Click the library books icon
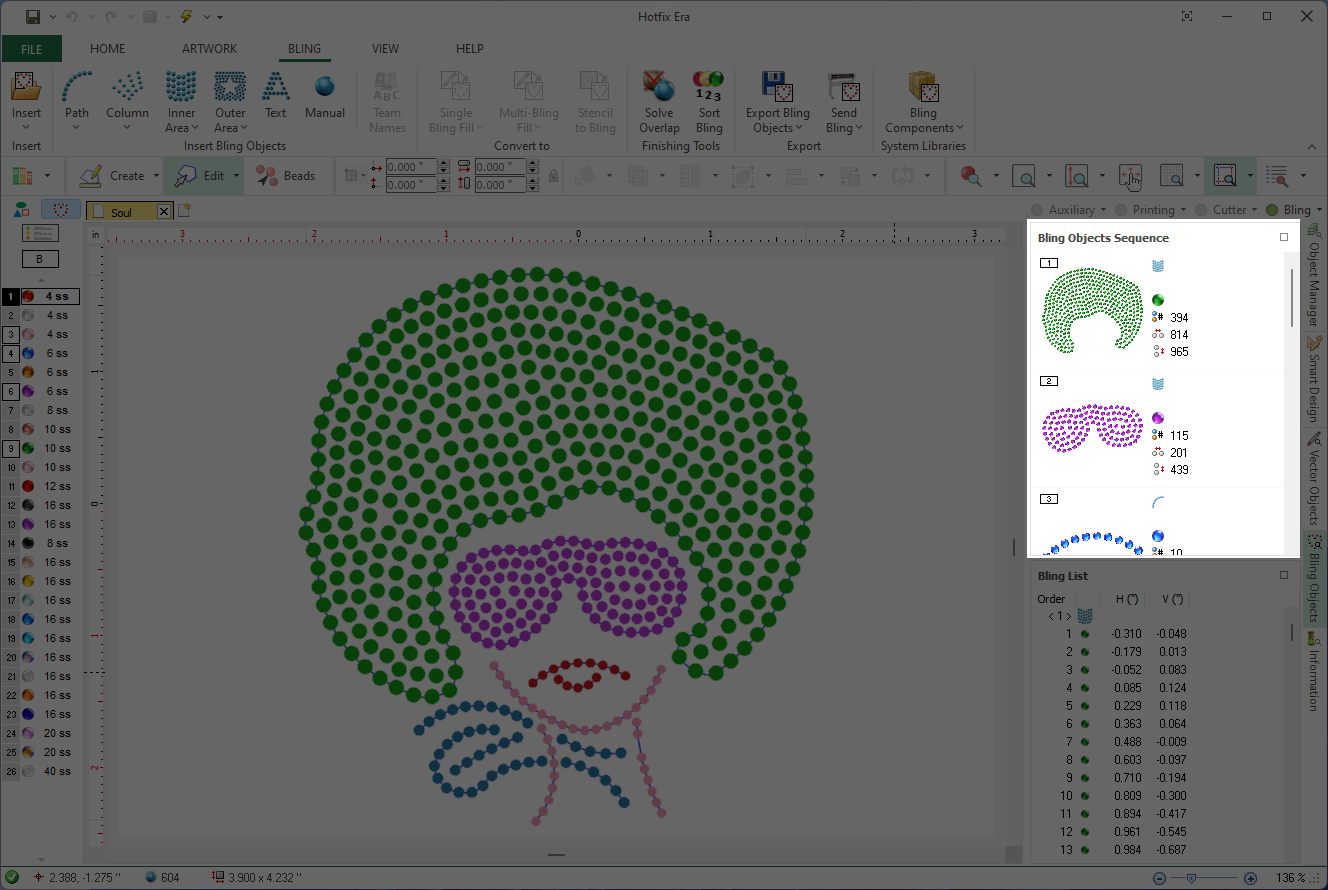This screenshot has height=890, width=1328. (22, 176)
